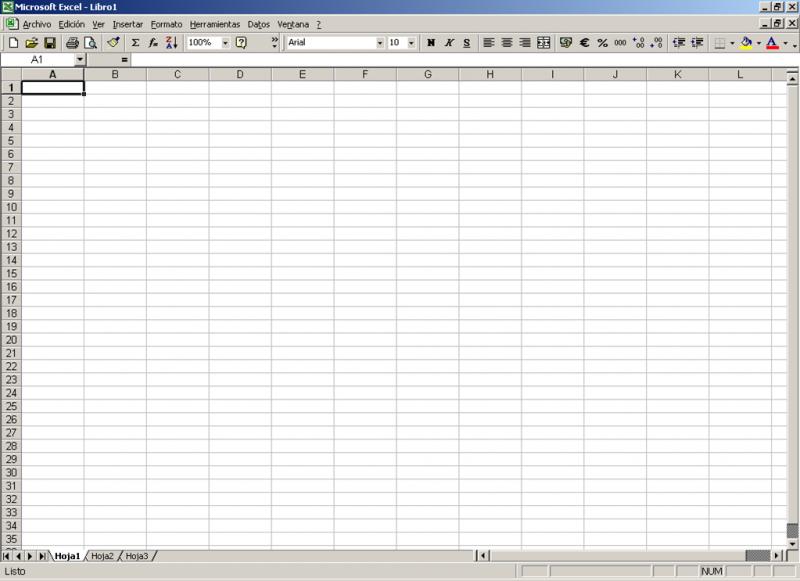Image resolution: width=800 pixels, height=581 pixels.
Task: Apply thousands separator 000 icon
Action: click(620, 43)
